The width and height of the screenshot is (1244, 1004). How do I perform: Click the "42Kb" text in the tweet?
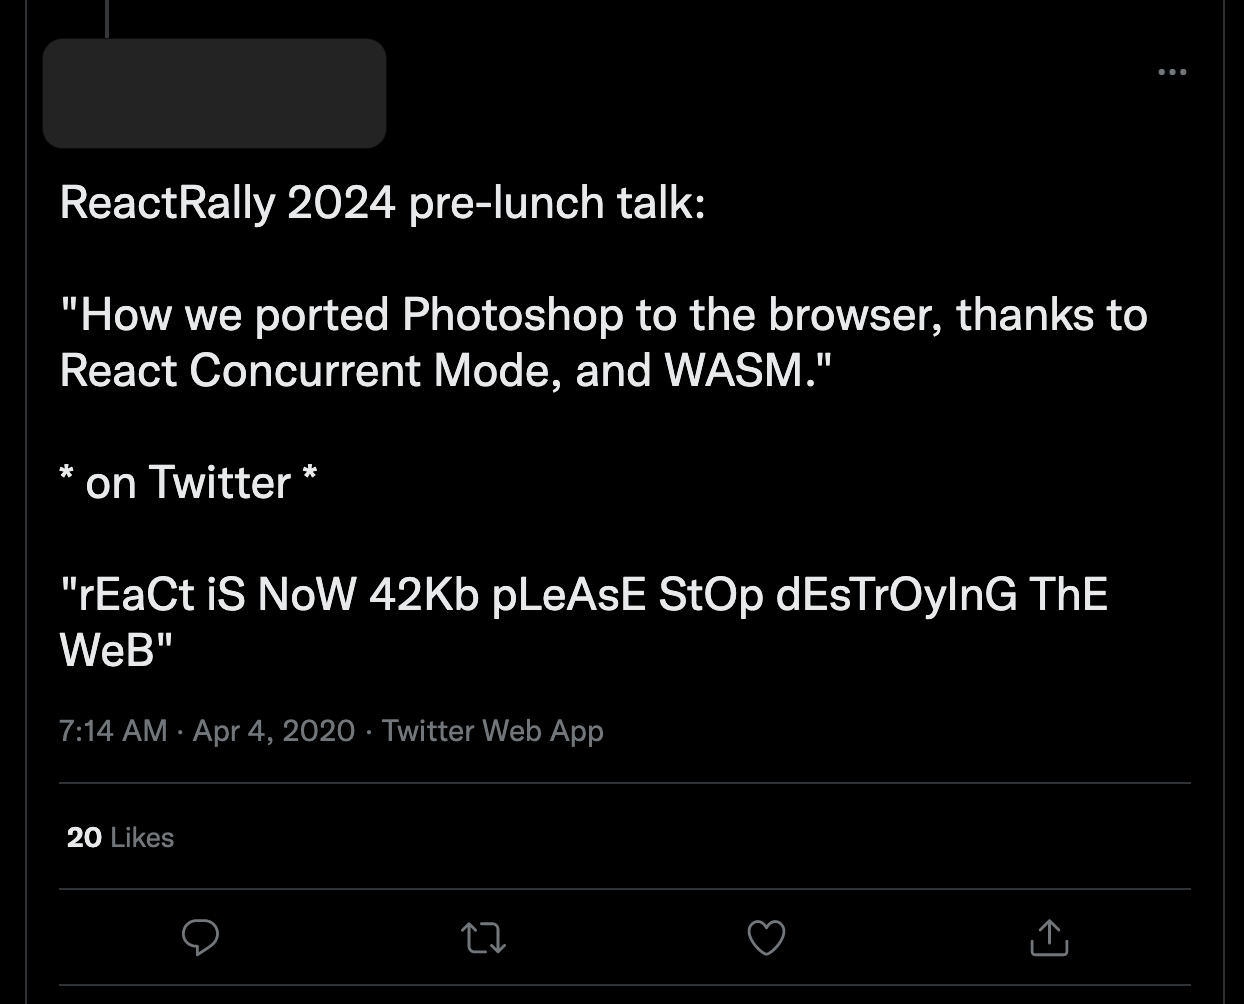pos(423,595)
